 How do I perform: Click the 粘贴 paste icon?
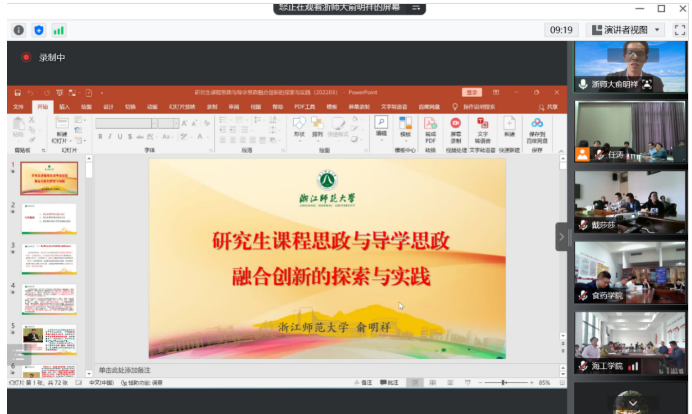(x=18, y=126)
